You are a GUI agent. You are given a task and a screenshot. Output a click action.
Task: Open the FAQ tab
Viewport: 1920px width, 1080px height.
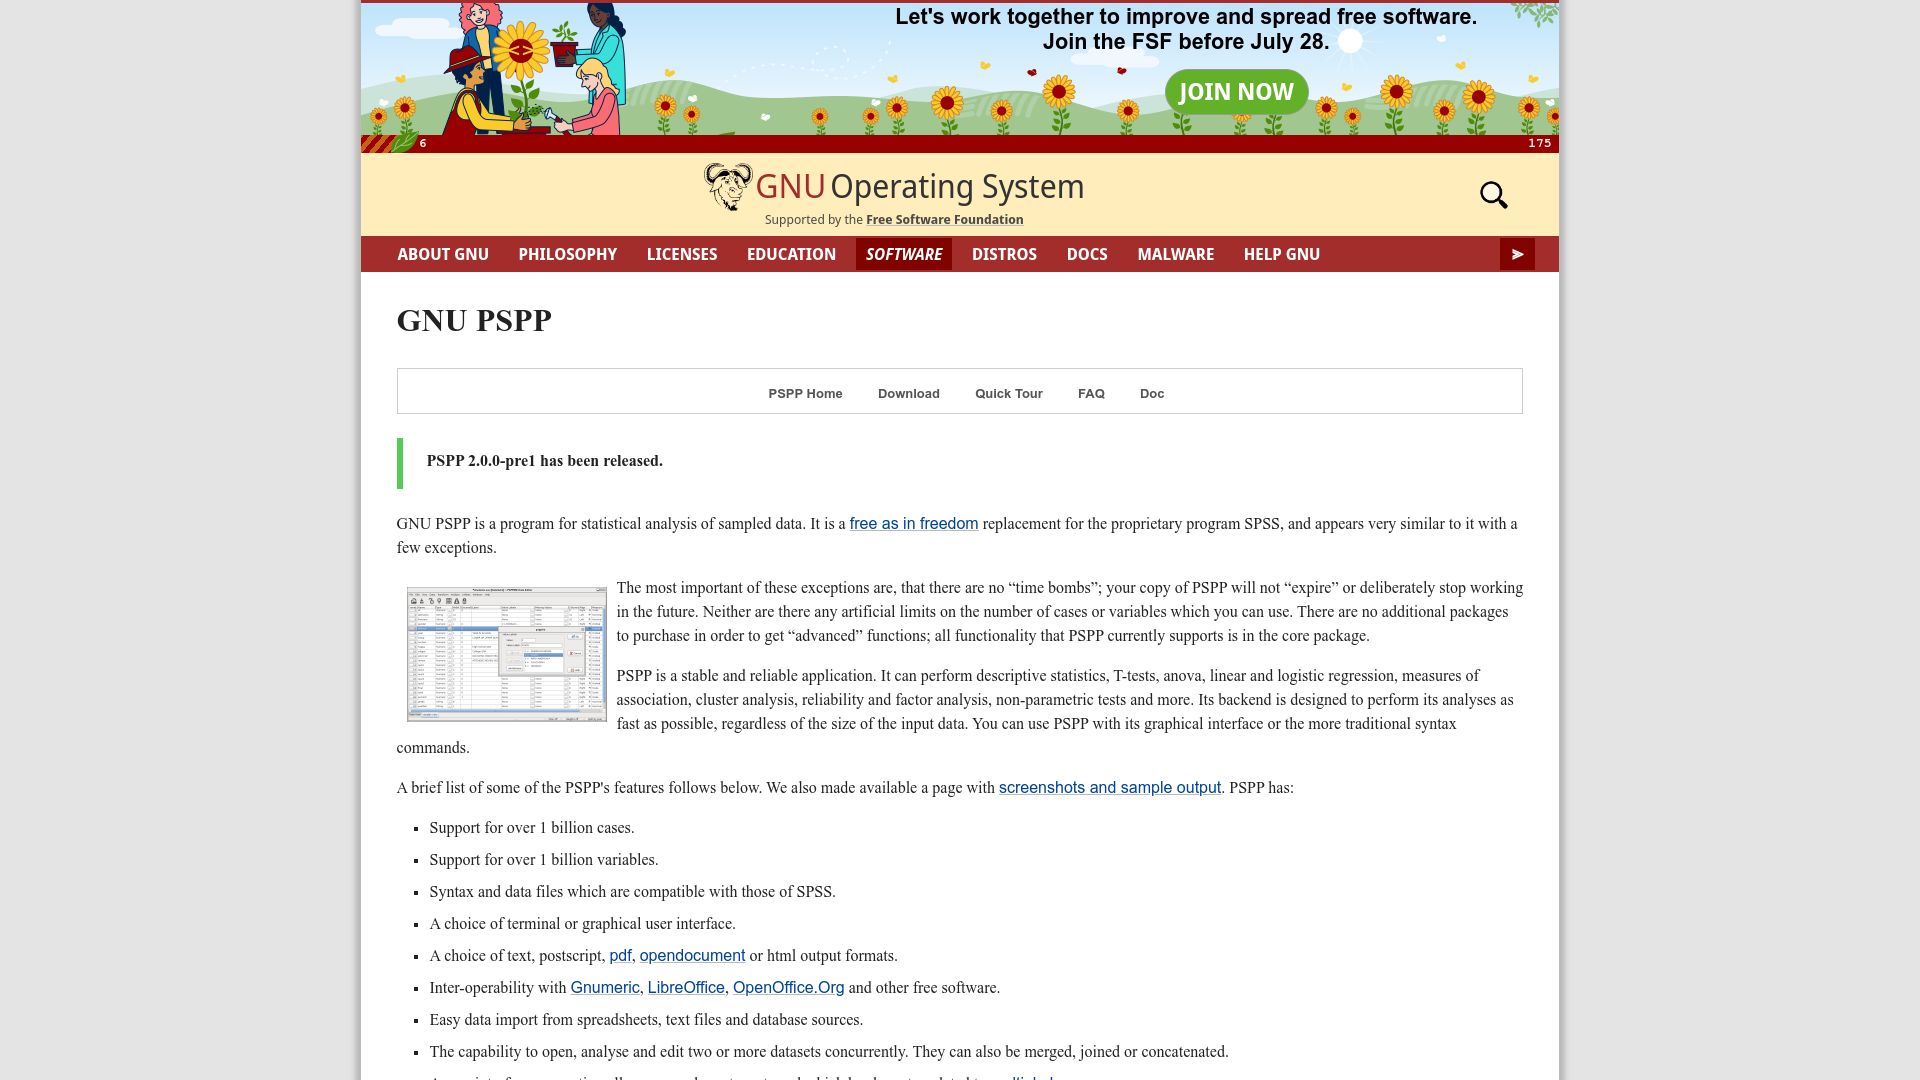pos(1091,394)
